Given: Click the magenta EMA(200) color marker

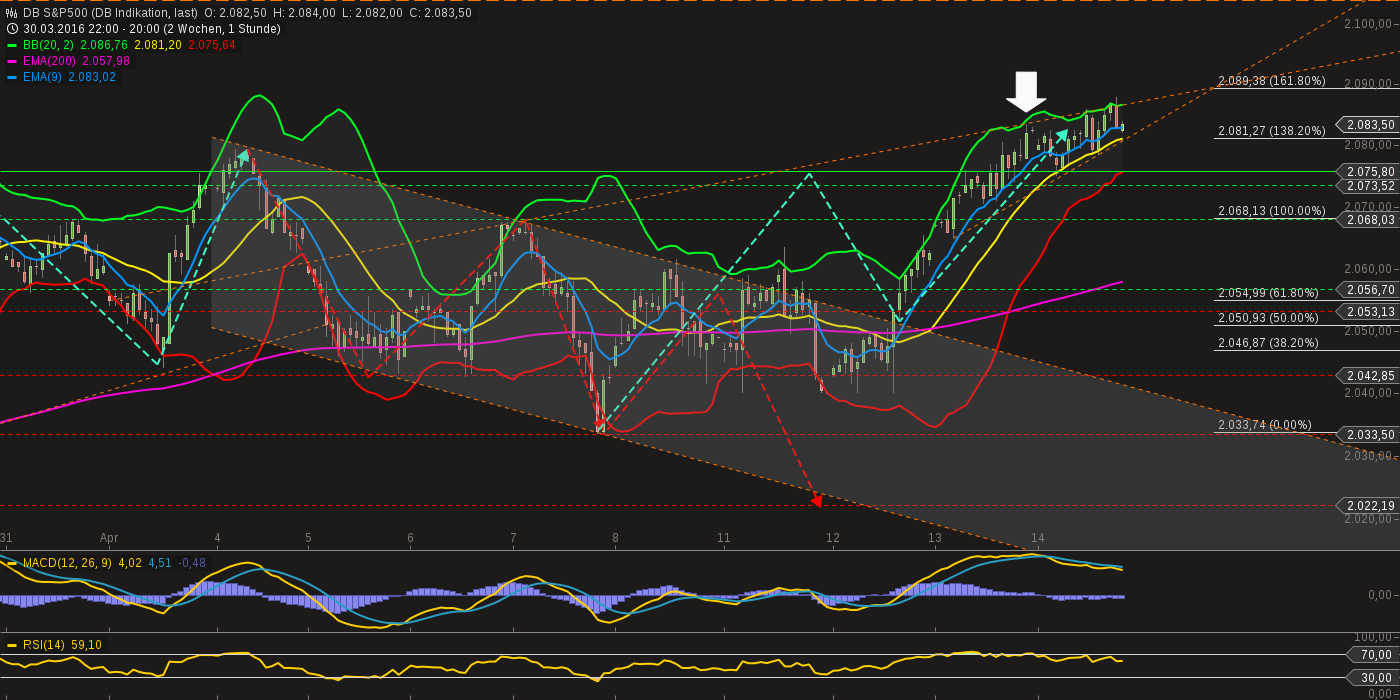Looking at the screenshot, I should 12,61.
